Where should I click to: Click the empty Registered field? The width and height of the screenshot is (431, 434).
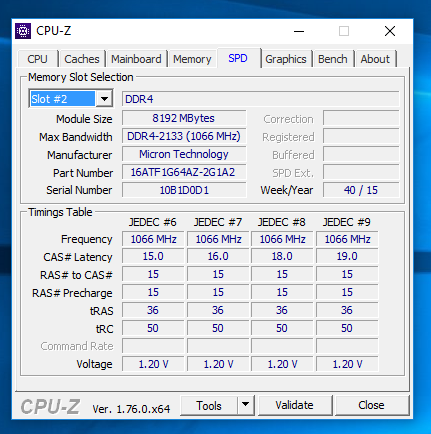[x=361, y=136]
